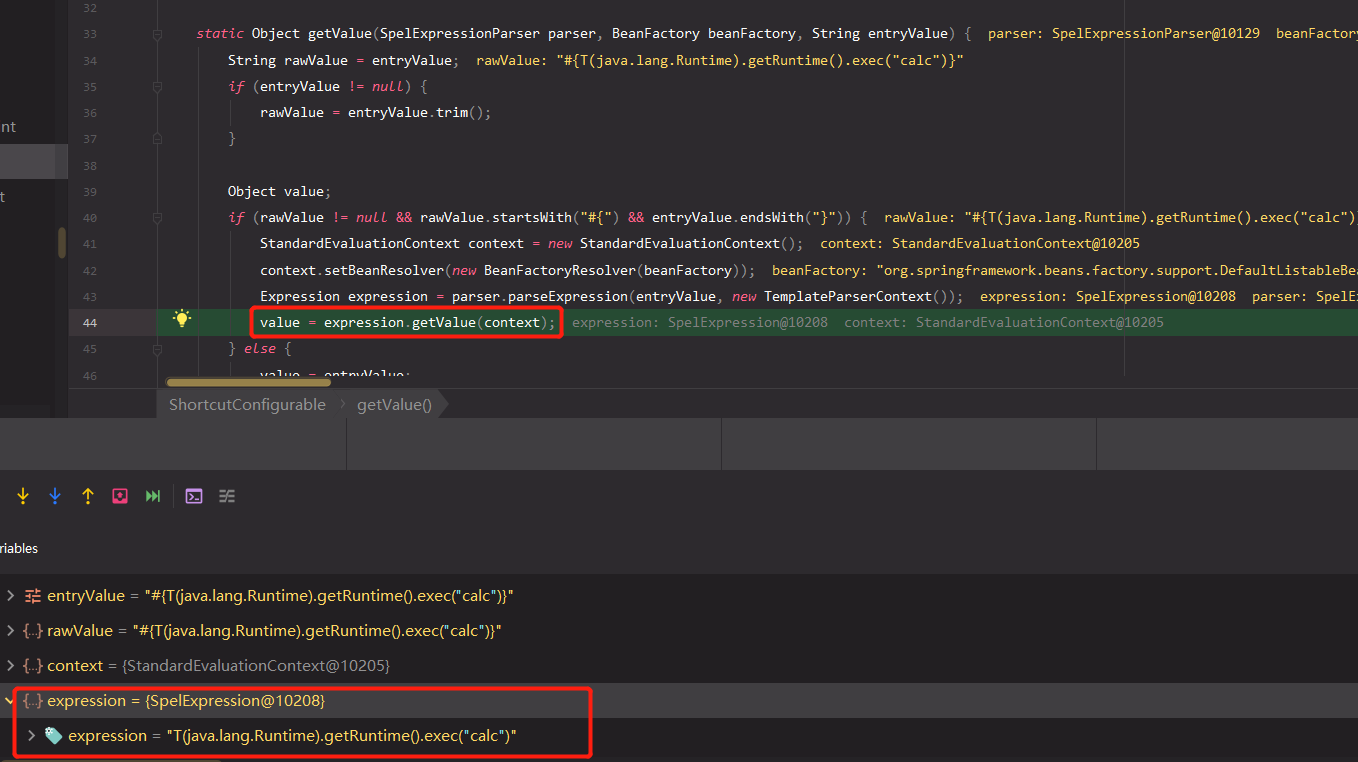Fold the getValue method at line 33
Viewport: 1358px width, 762px height.
[x=157, y=34]
